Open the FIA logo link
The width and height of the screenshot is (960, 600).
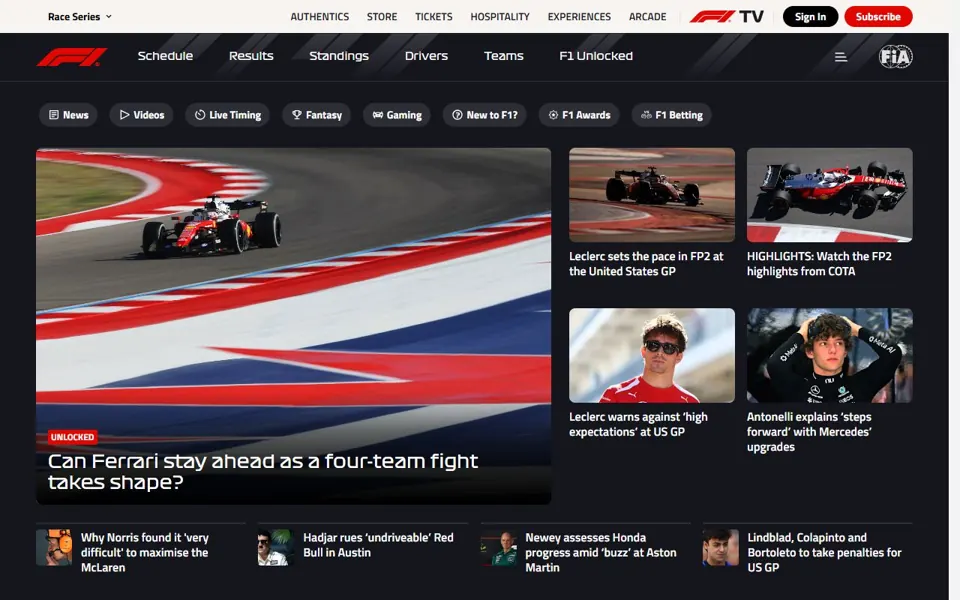point(896,56)
